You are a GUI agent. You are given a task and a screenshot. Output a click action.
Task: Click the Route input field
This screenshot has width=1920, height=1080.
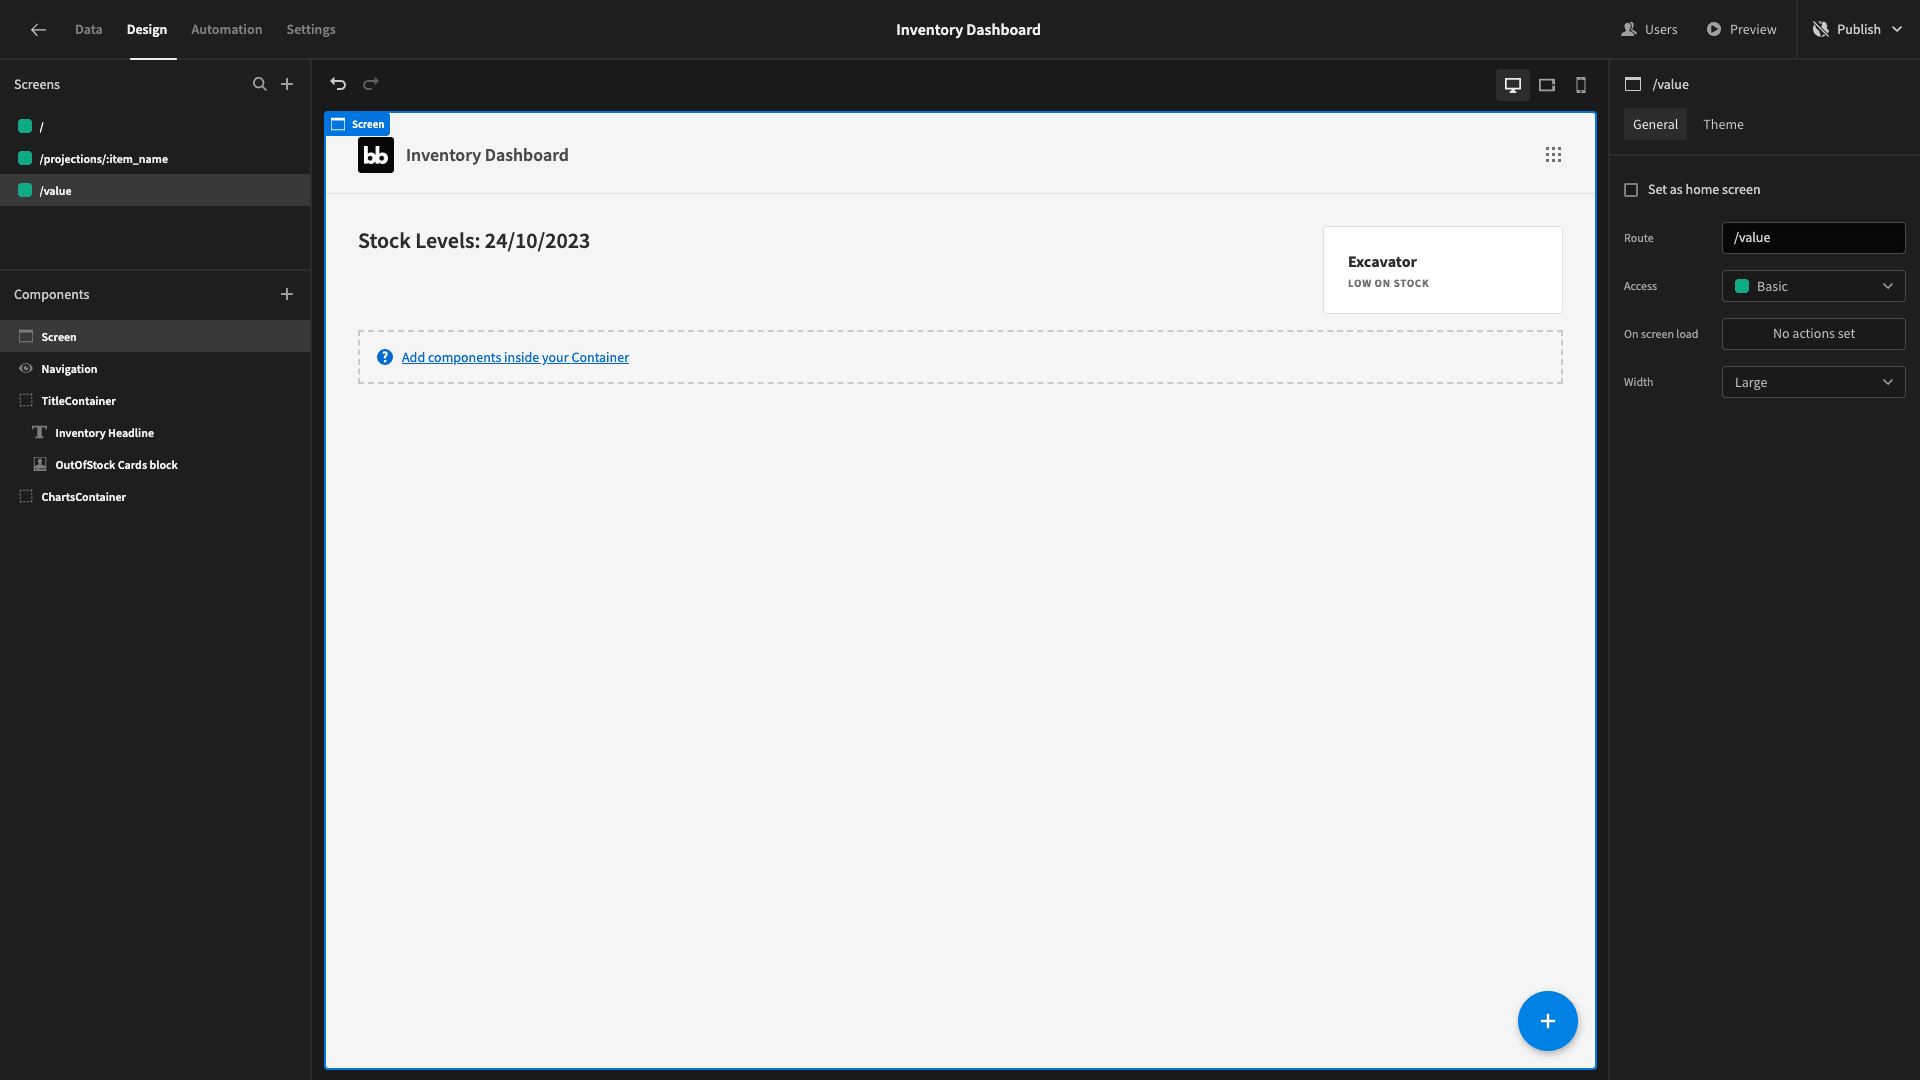(1814, 238)
